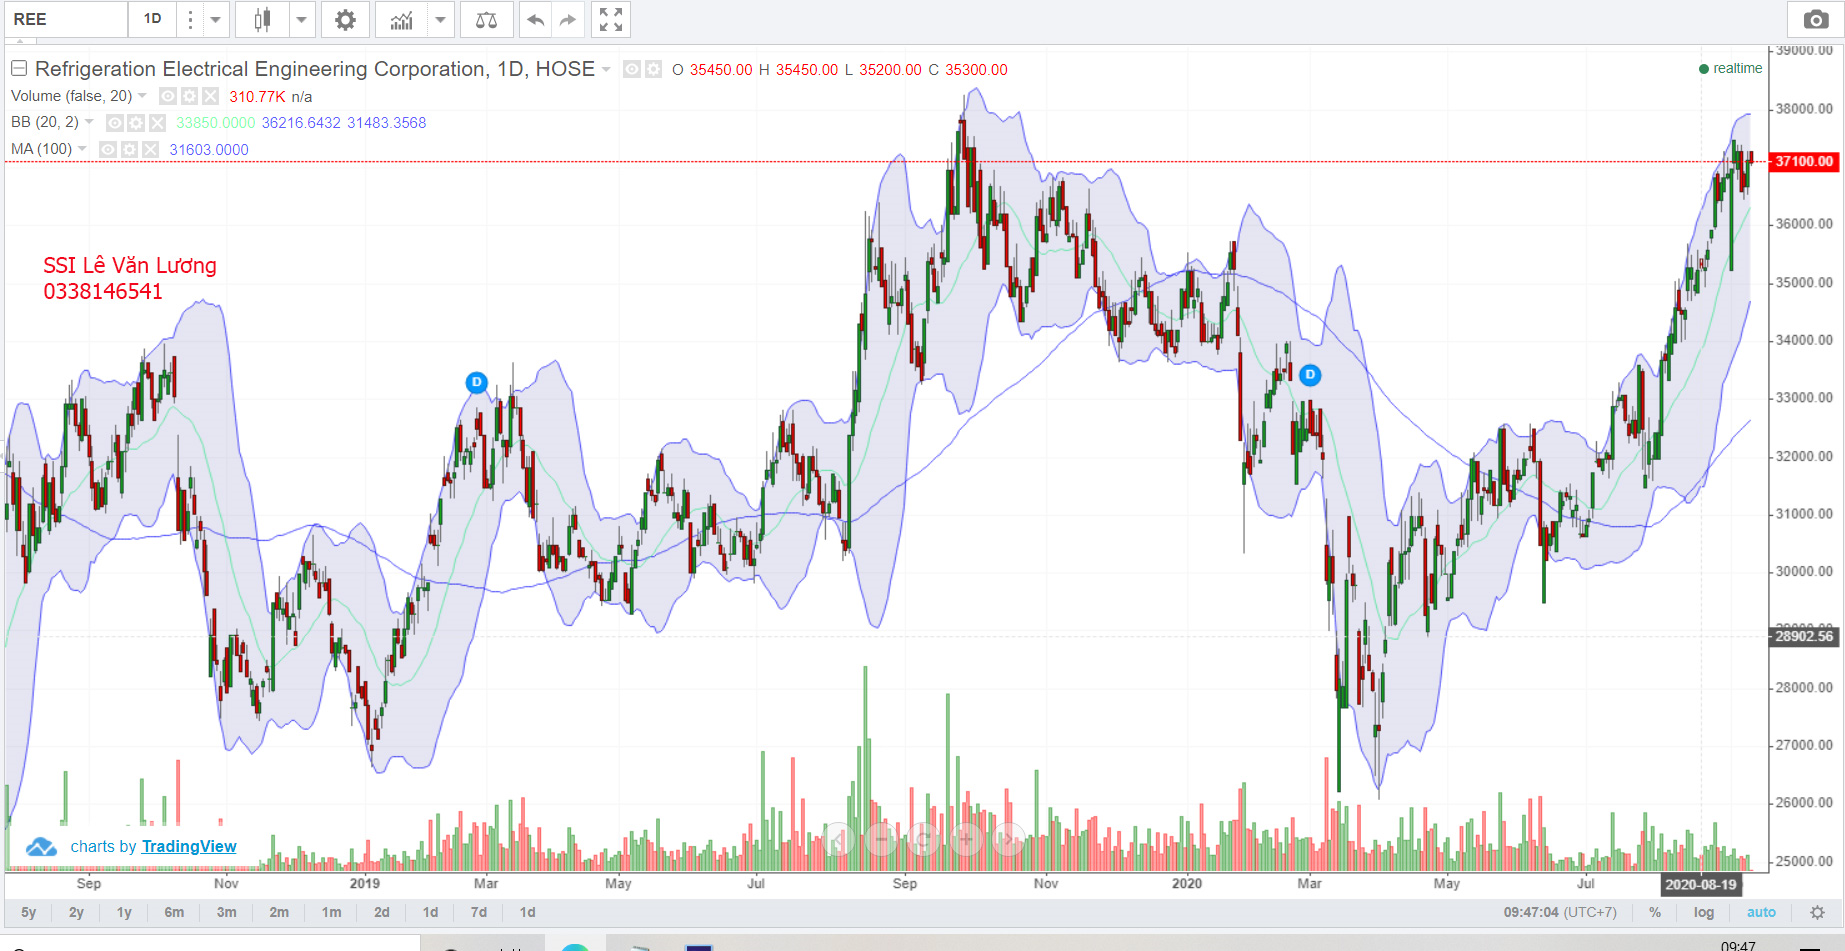Click the REE symbol input field
This screenshot has width=1845, height=951.
pyautogui.click(x=66, y=20)
